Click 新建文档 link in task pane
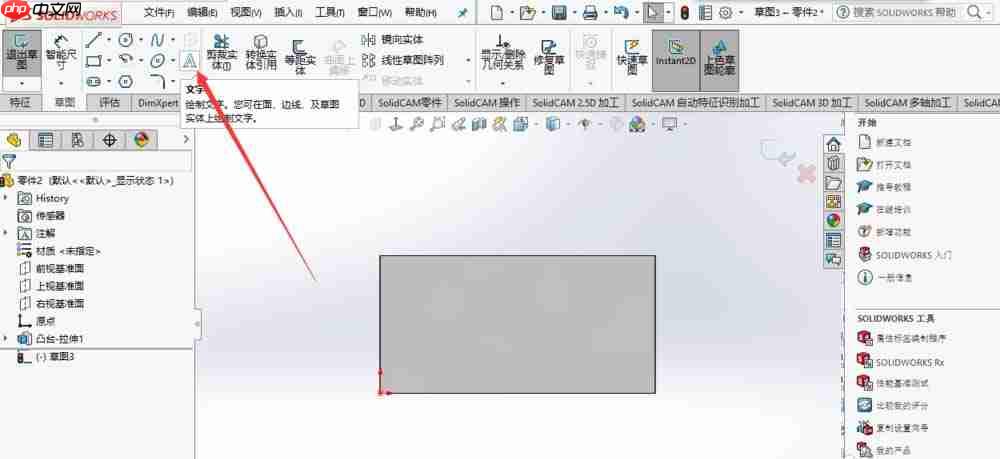 [893, 142]
